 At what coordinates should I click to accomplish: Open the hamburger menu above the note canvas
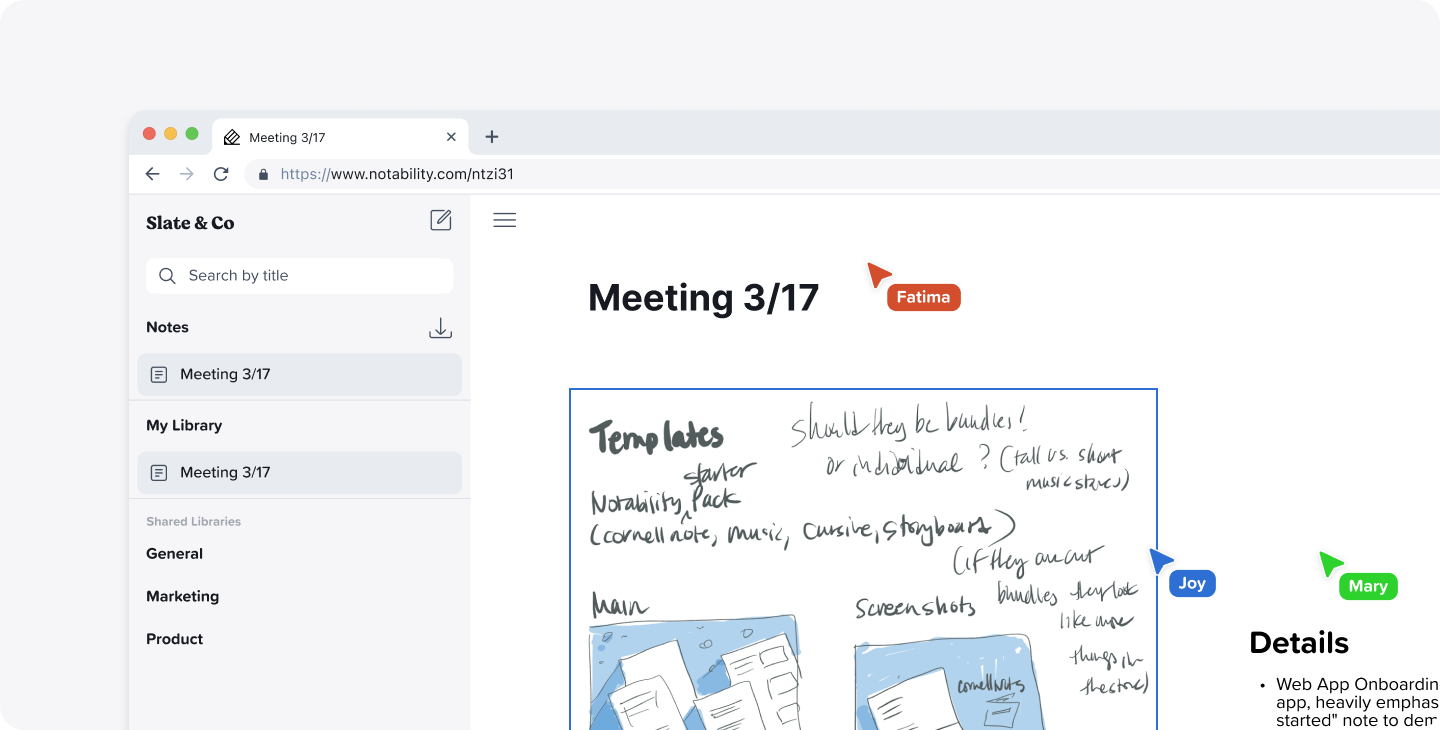(x=505, y=220)
